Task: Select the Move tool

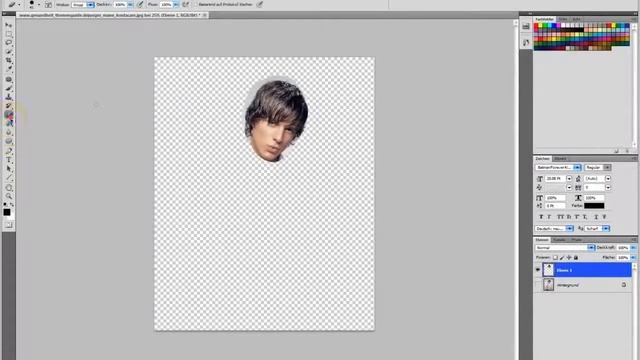Action: [9, 25]
